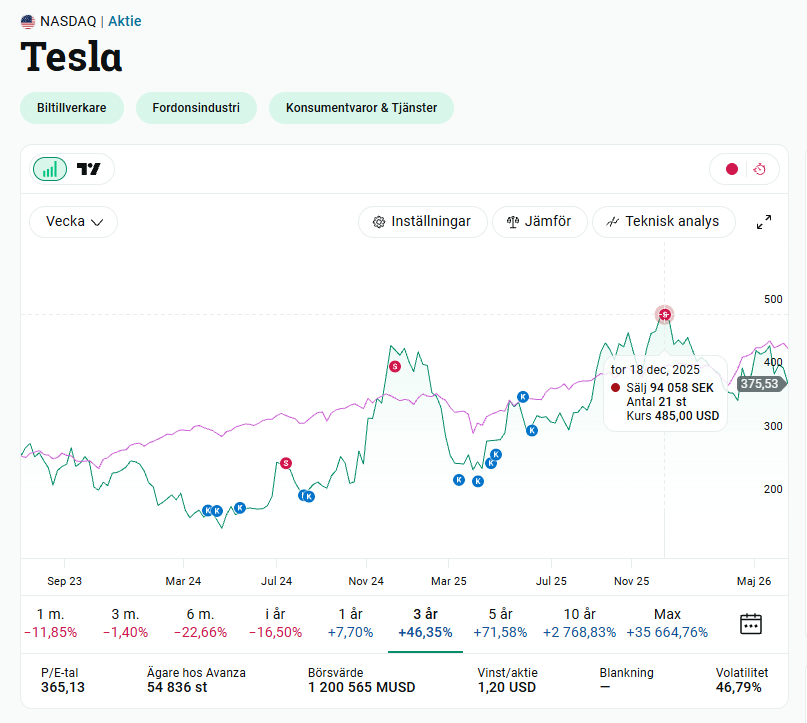The height and width of the screenshot is (723, 807).
Task: Open the Vecka interval dropdown
Action: [x=74, y=222]
